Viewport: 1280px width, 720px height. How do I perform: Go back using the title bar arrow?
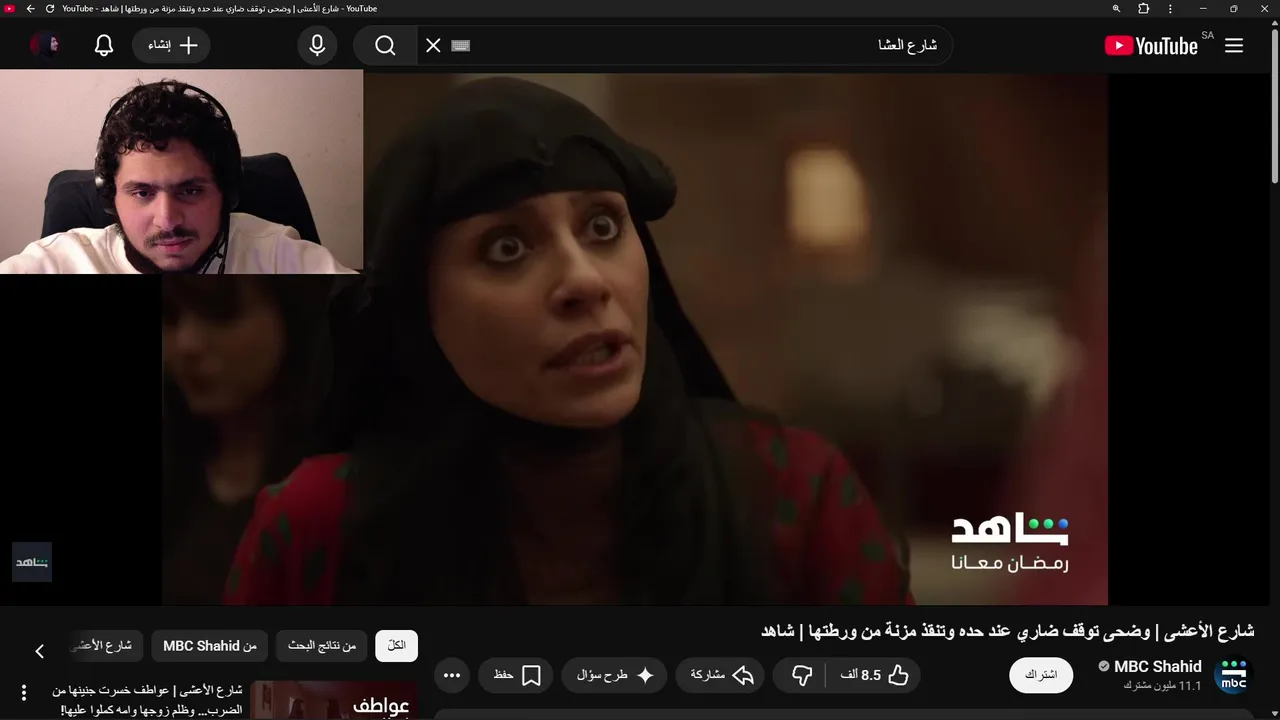coord(30,9)
